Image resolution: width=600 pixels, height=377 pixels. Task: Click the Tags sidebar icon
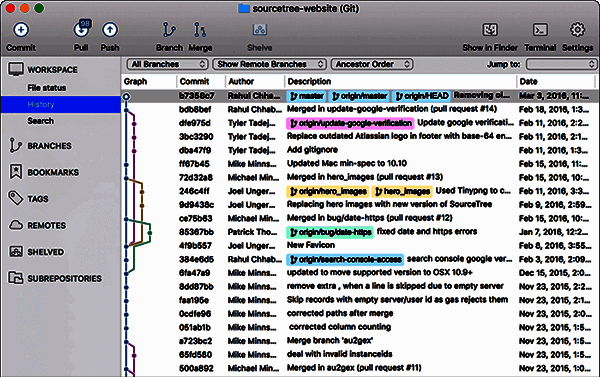click(x=16, y=198)
